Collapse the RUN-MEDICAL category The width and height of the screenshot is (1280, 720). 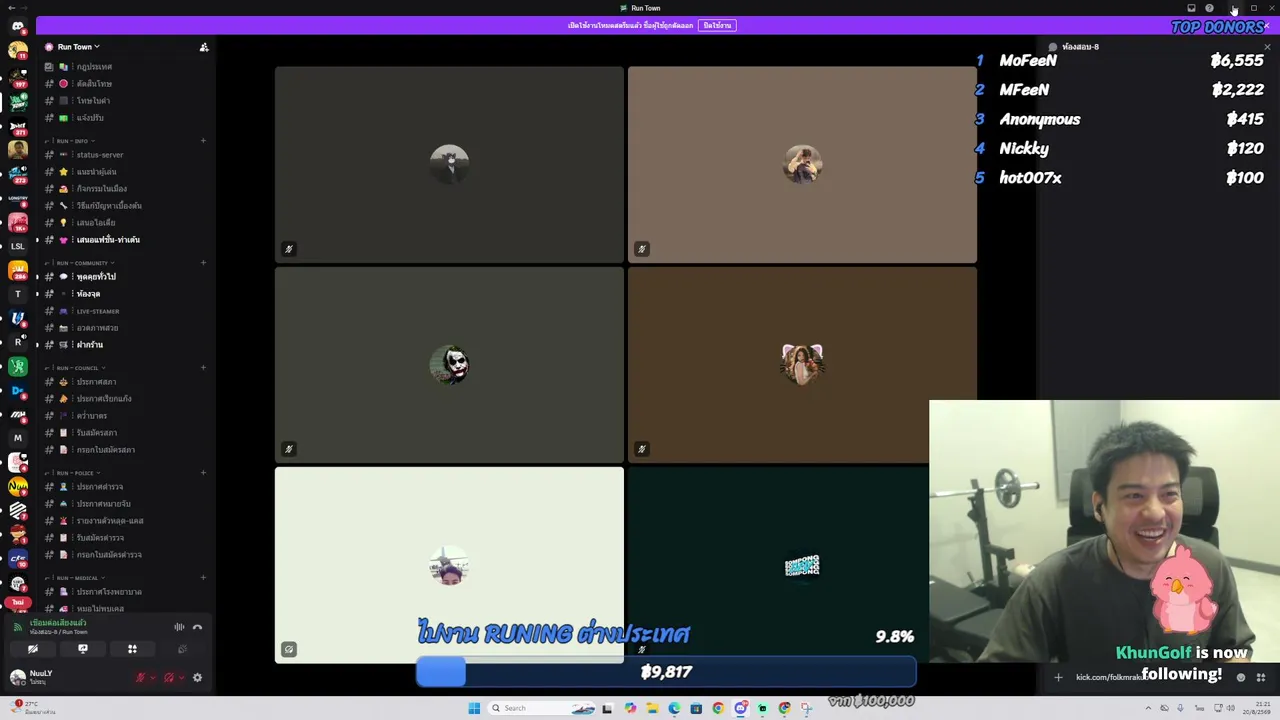click(77, 578)
